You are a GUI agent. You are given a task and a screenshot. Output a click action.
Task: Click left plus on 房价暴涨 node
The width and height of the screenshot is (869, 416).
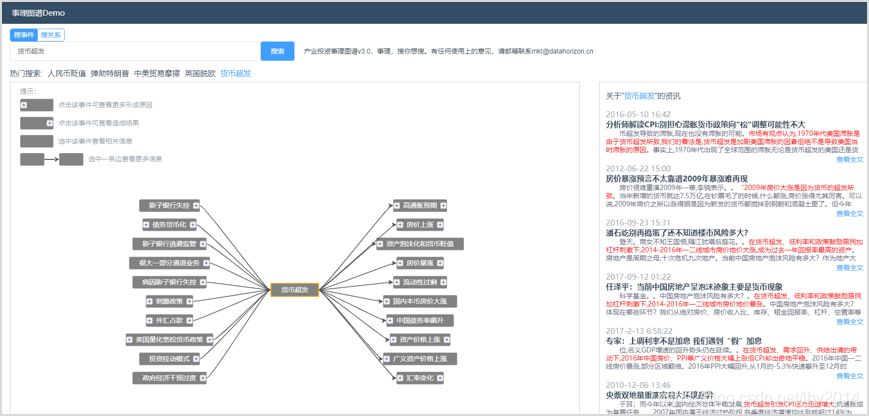click(401, 263)
